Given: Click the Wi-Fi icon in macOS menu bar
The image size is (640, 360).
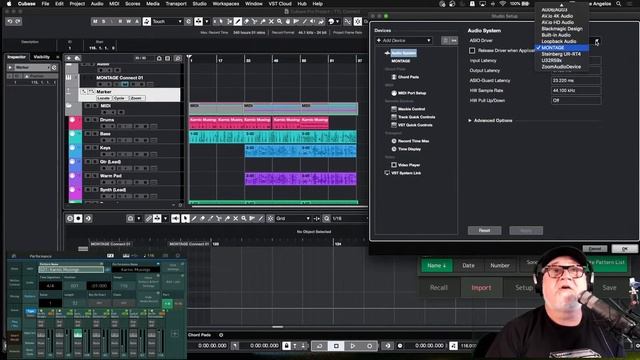Looking at the screenshot, I should pyautogui.click(x=502, y=4).
